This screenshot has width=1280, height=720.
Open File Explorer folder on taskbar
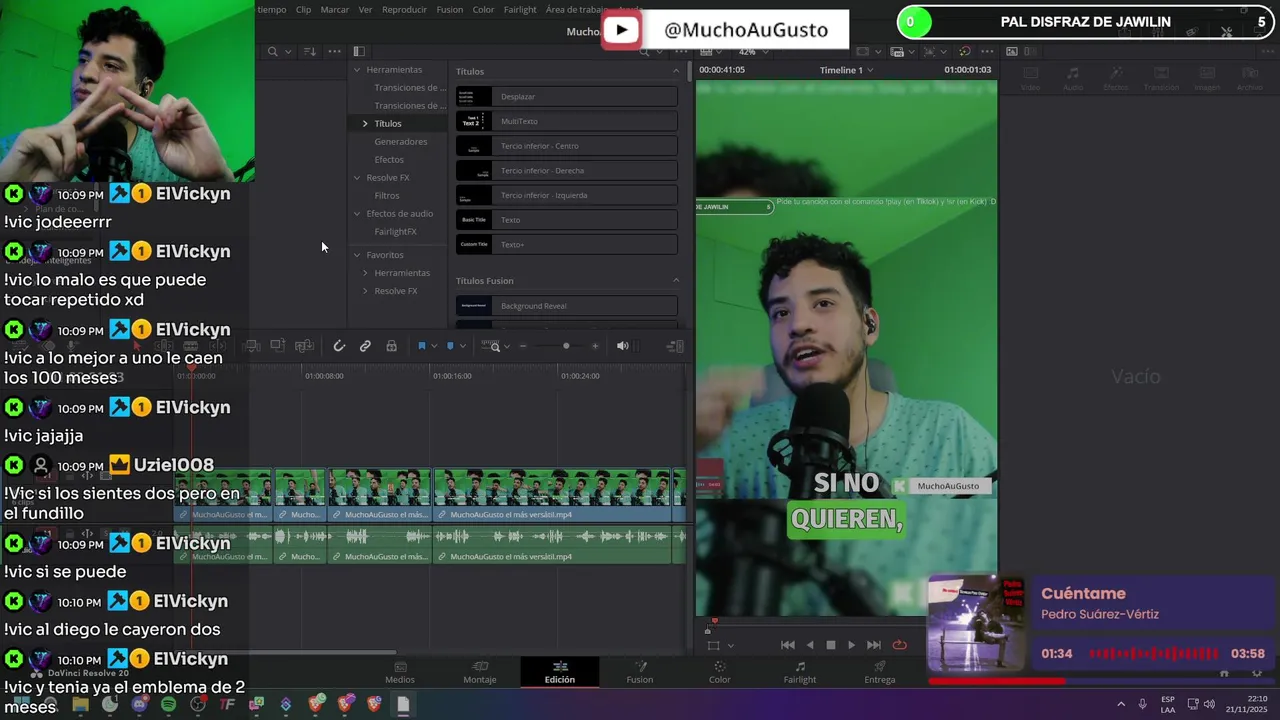point(80,704)
